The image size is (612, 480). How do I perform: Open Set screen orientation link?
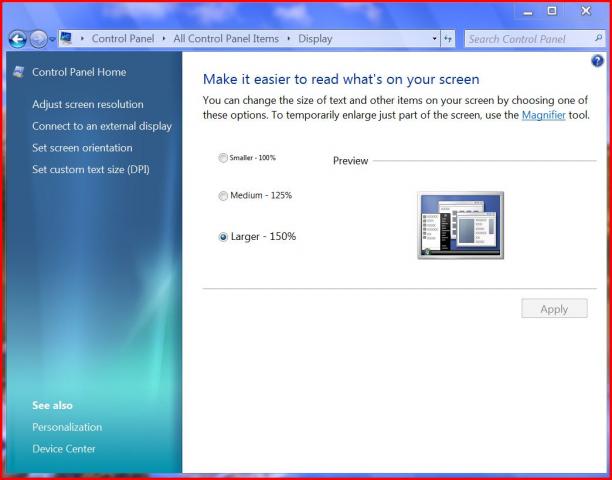[82, 148]
